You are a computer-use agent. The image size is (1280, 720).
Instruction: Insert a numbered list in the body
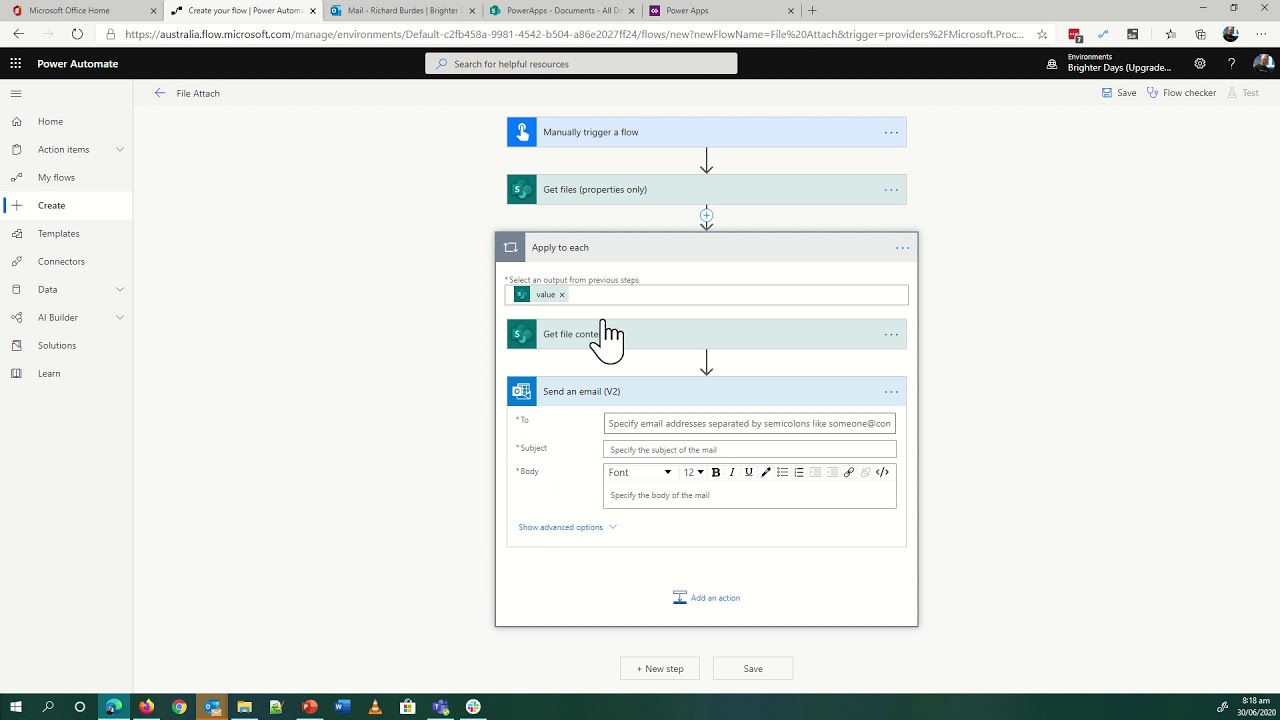pyautogui.click(x=799, y=472)
